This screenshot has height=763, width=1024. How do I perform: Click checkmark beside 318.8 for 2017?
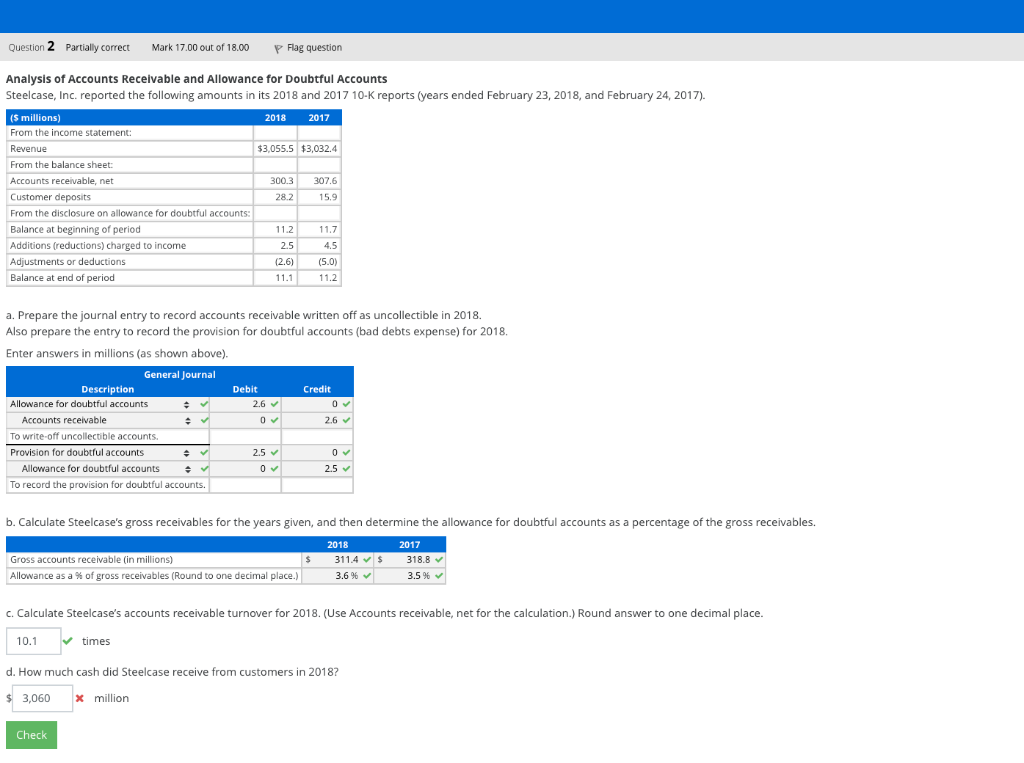[439, 559]
